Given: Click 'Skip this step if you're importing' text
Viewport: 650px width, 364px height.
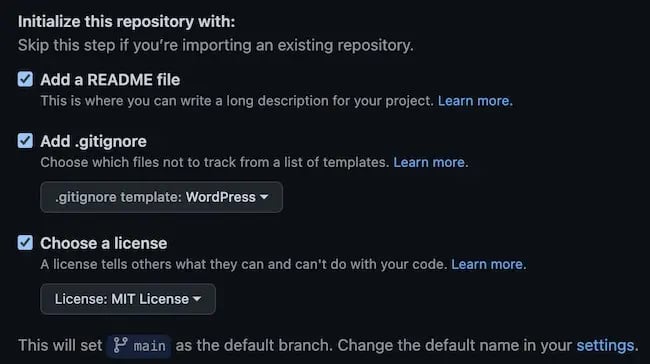Looking at the screenshot, I should (x=216, y=45).
